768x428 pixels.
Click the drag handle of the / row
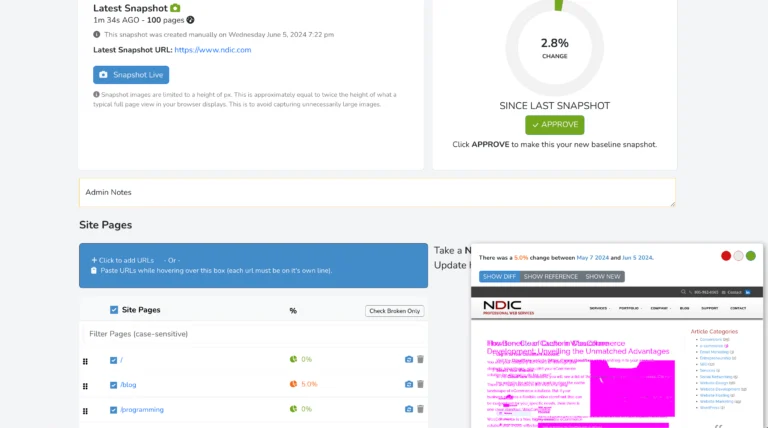tap(85, 361)
